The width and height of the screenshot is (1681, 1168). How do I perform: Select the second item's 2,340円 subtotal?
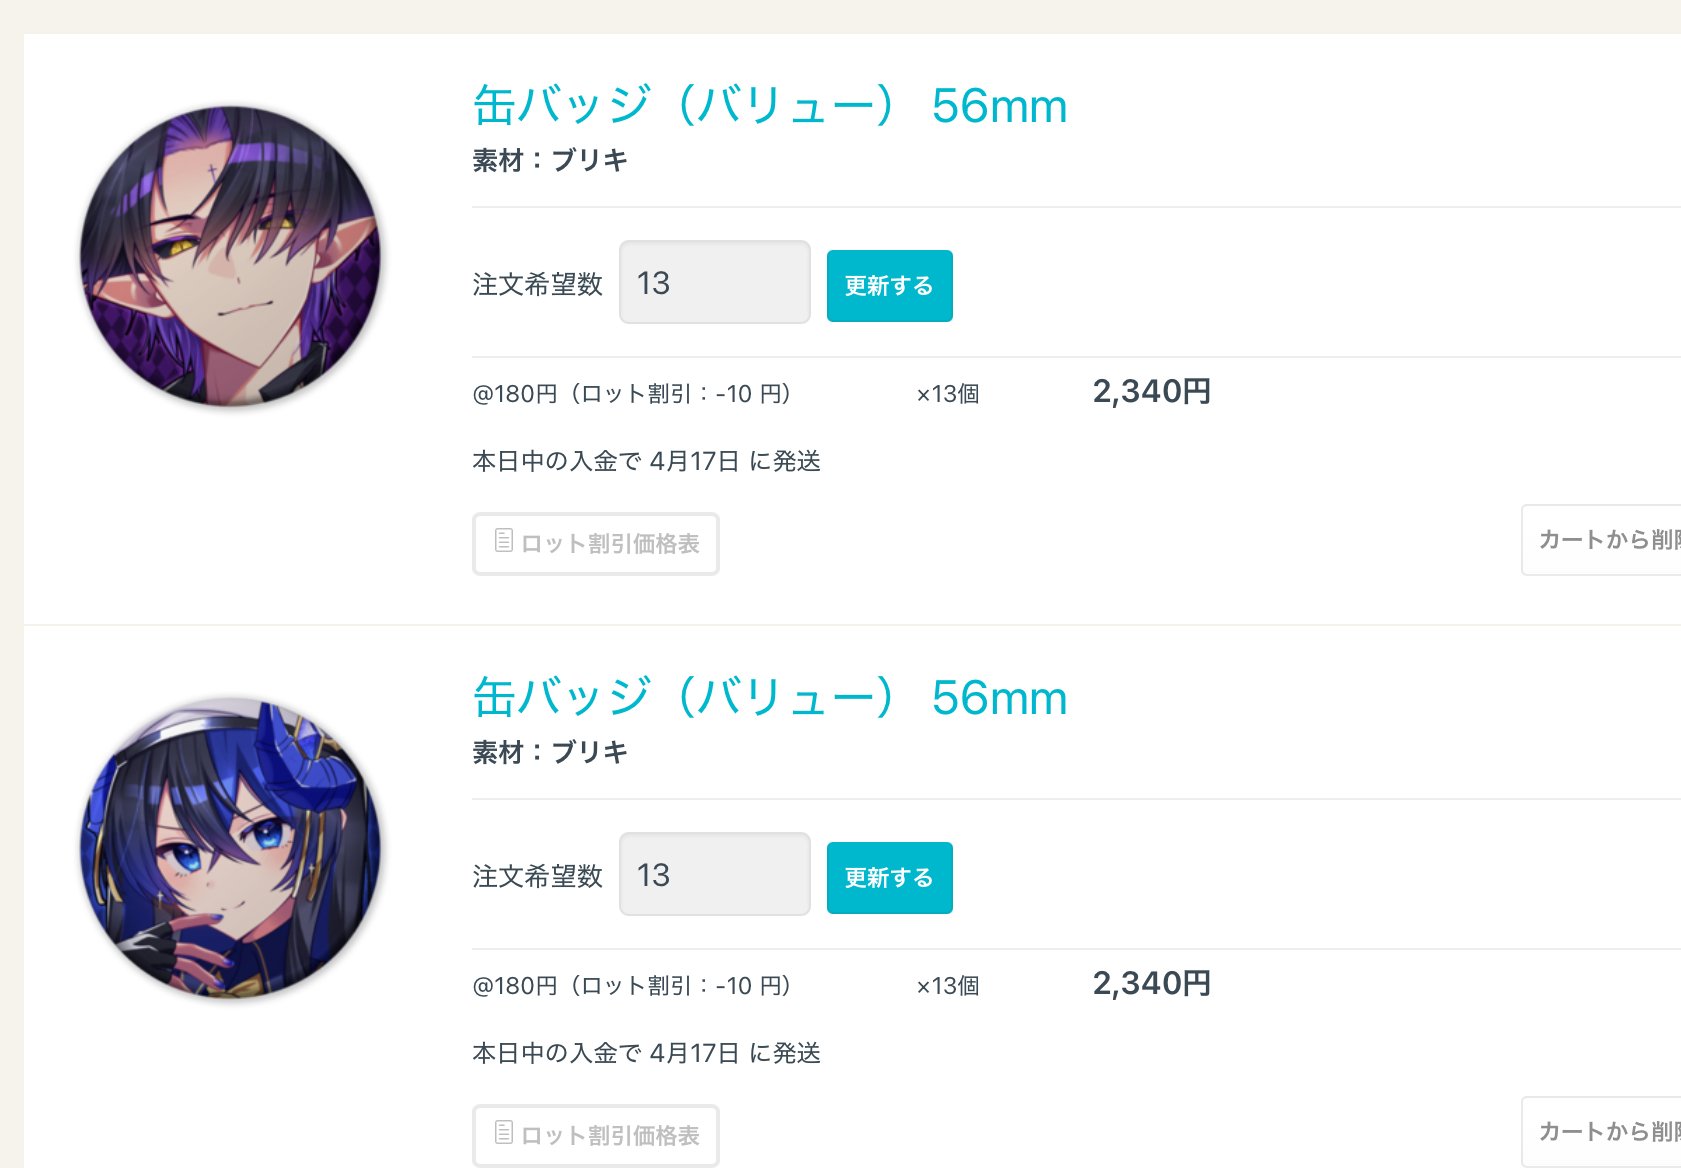[x=1152, y=983]
